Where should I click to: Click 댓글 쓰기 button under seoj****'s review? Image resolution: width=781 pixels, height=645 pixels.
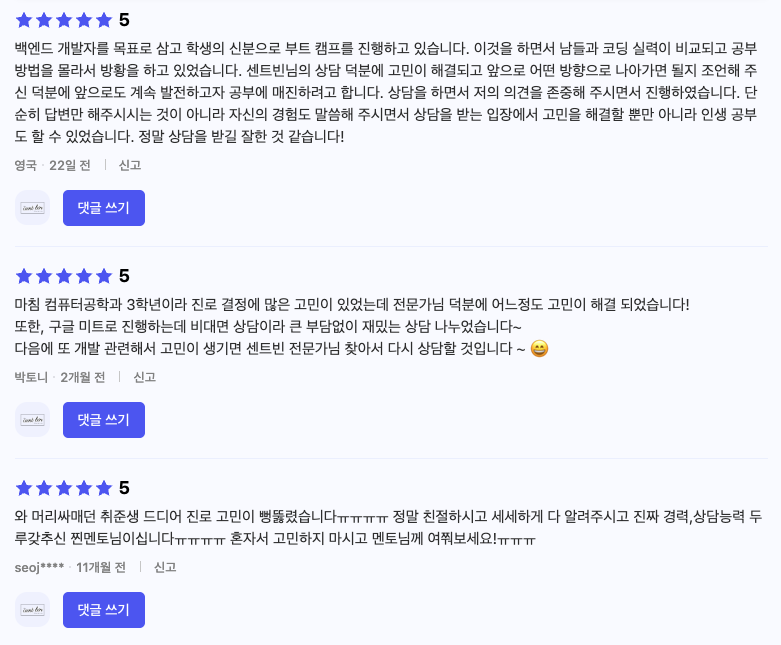point(104,610)
